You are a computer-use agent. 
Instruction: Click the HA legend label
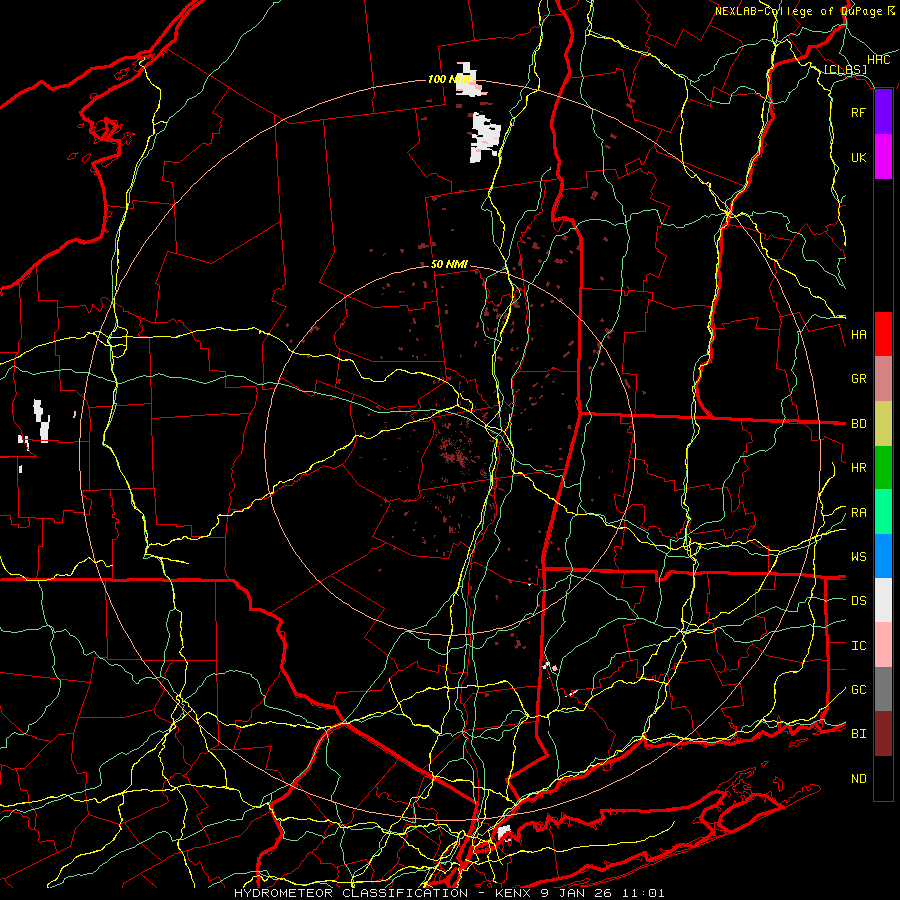click(859, 334)
